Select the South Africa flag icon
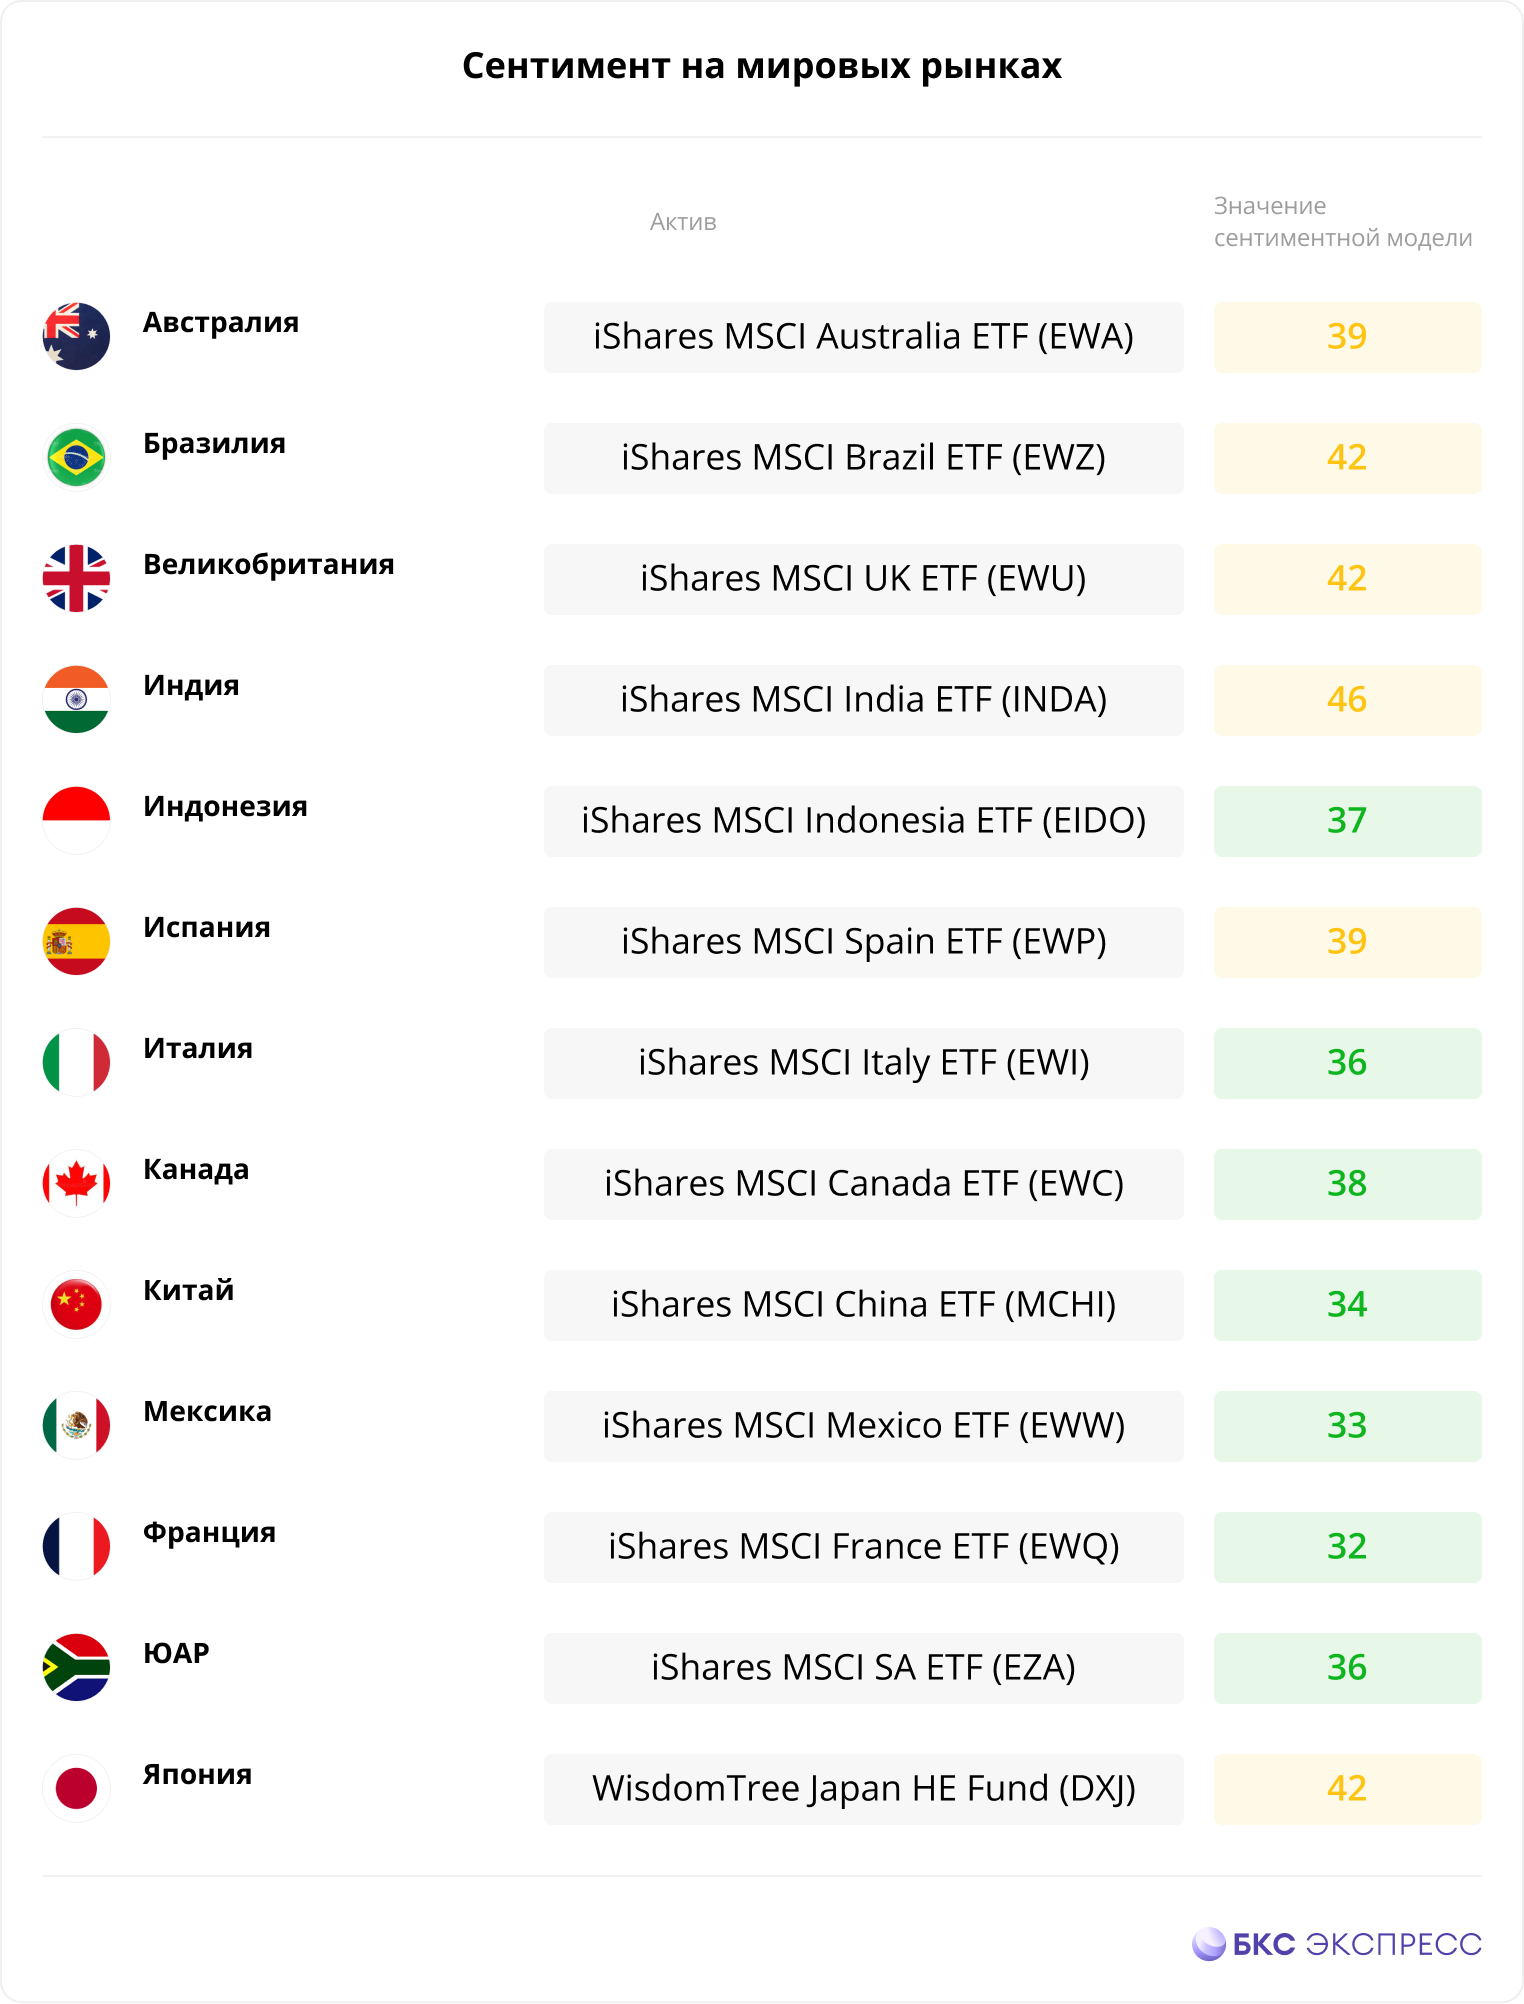 pos(76,1667)
